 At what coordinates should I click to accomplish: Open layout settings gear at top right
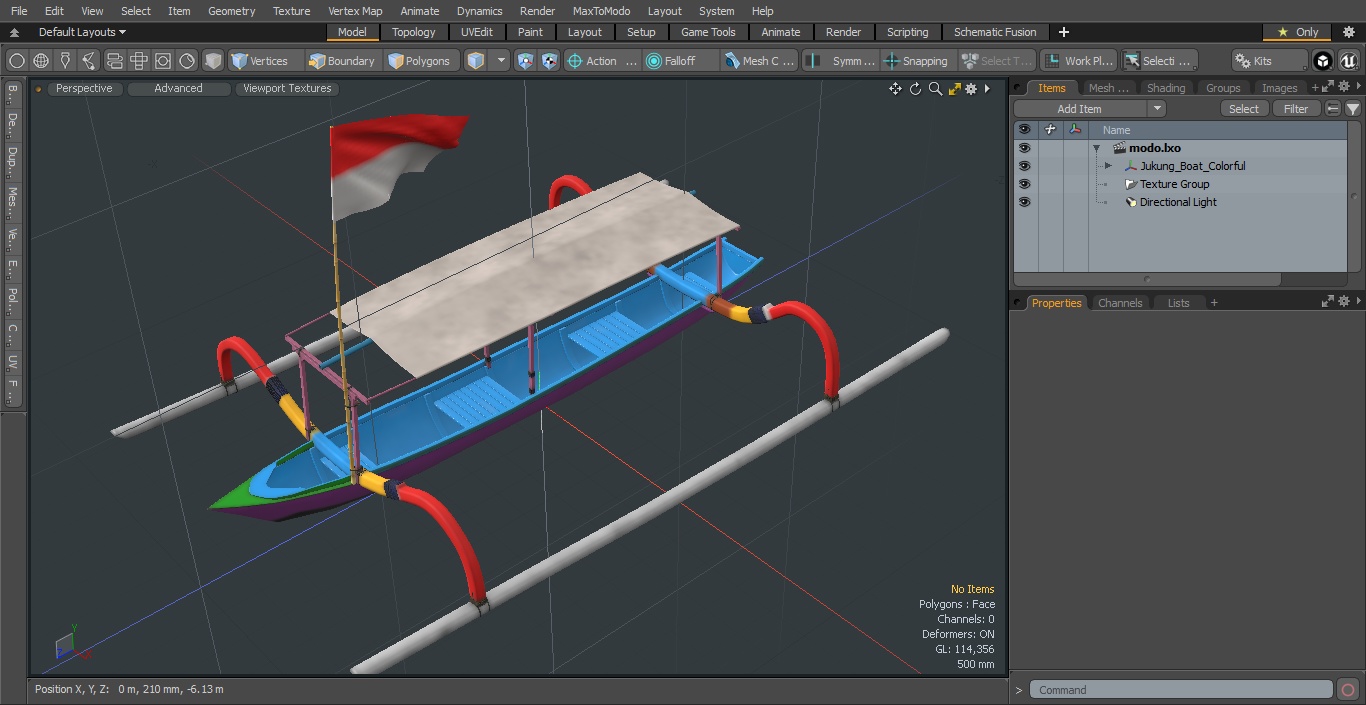click(x=1348, y=32)
